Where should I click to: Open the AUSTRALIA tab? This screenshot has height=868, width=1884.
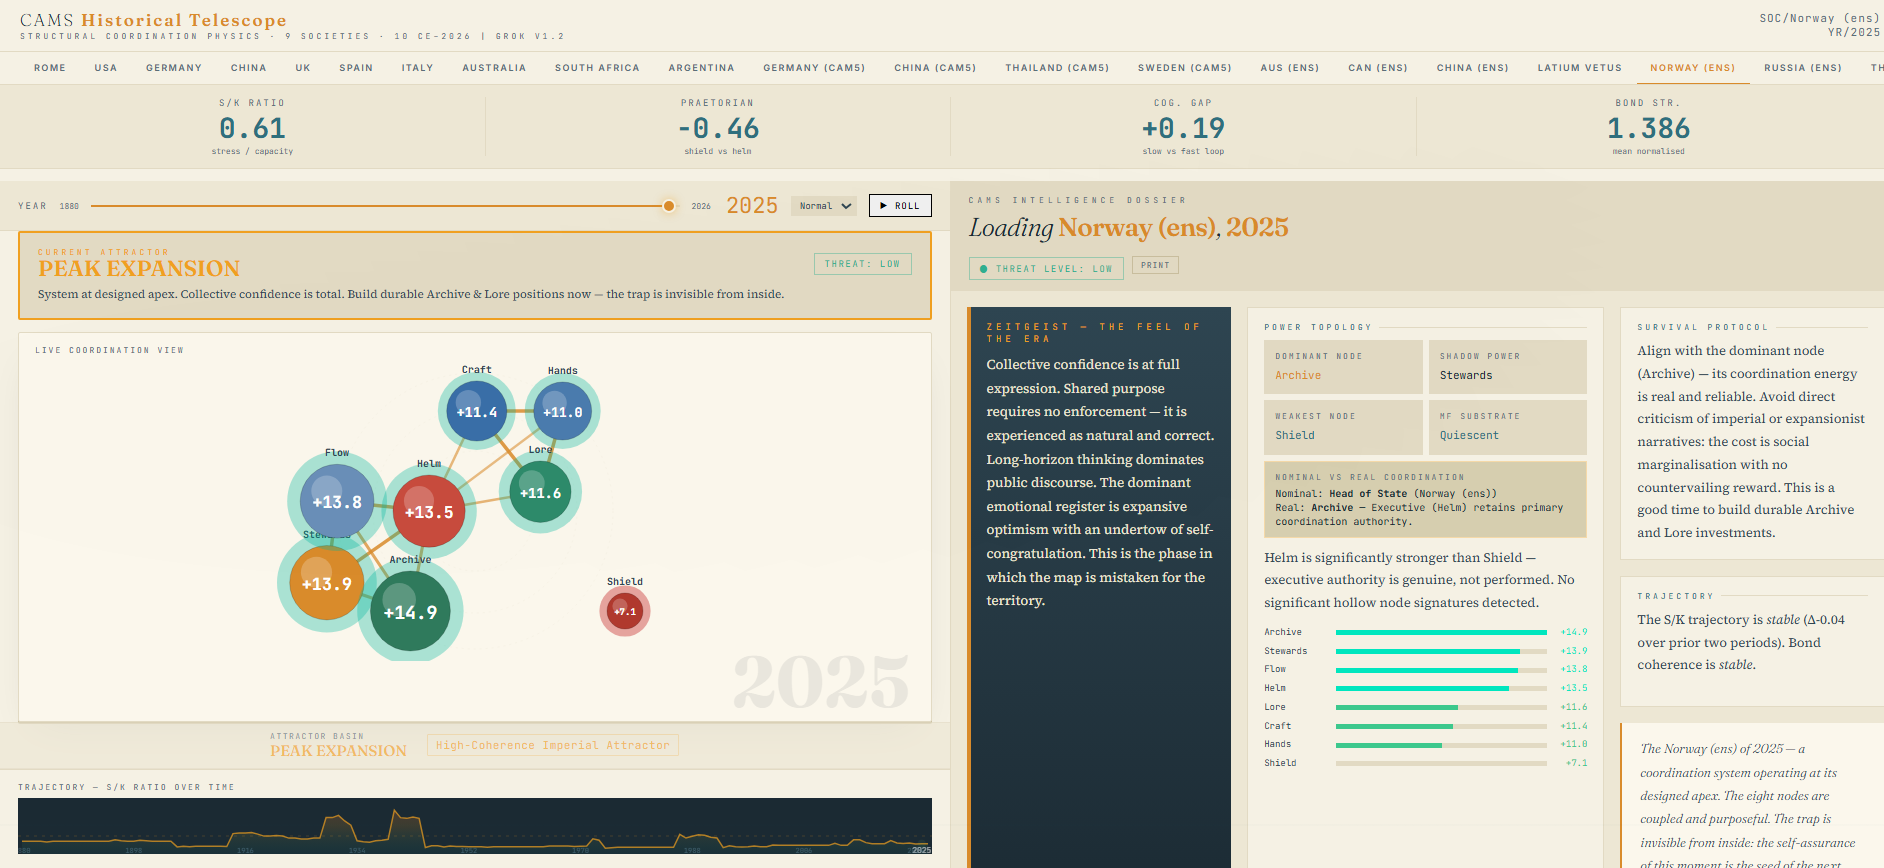point(494,68)
